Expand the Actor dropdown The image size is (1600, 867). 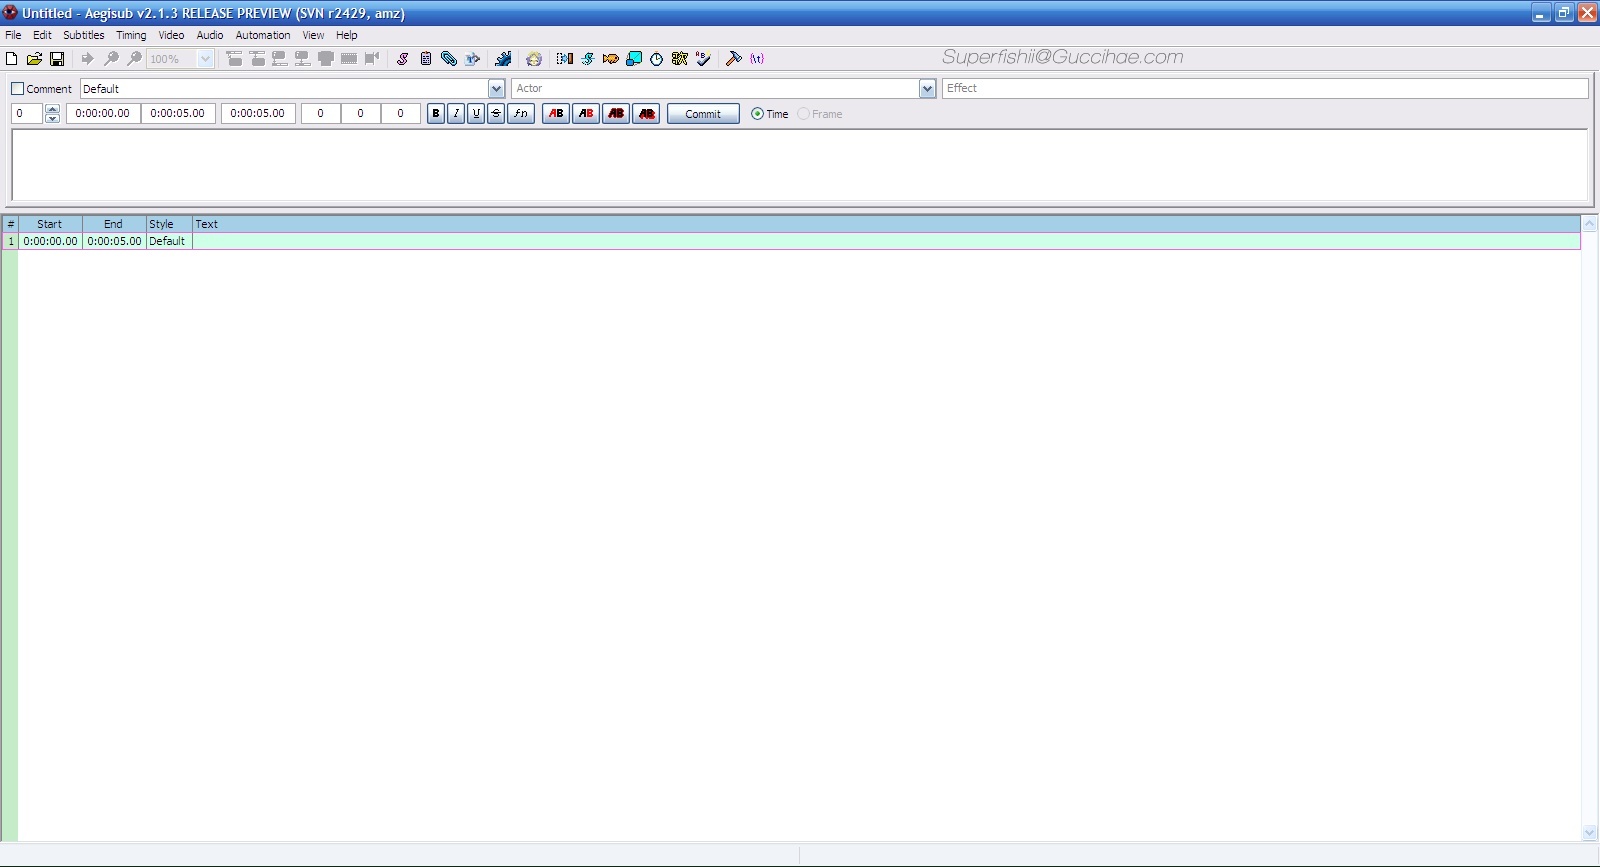point(927,89)
